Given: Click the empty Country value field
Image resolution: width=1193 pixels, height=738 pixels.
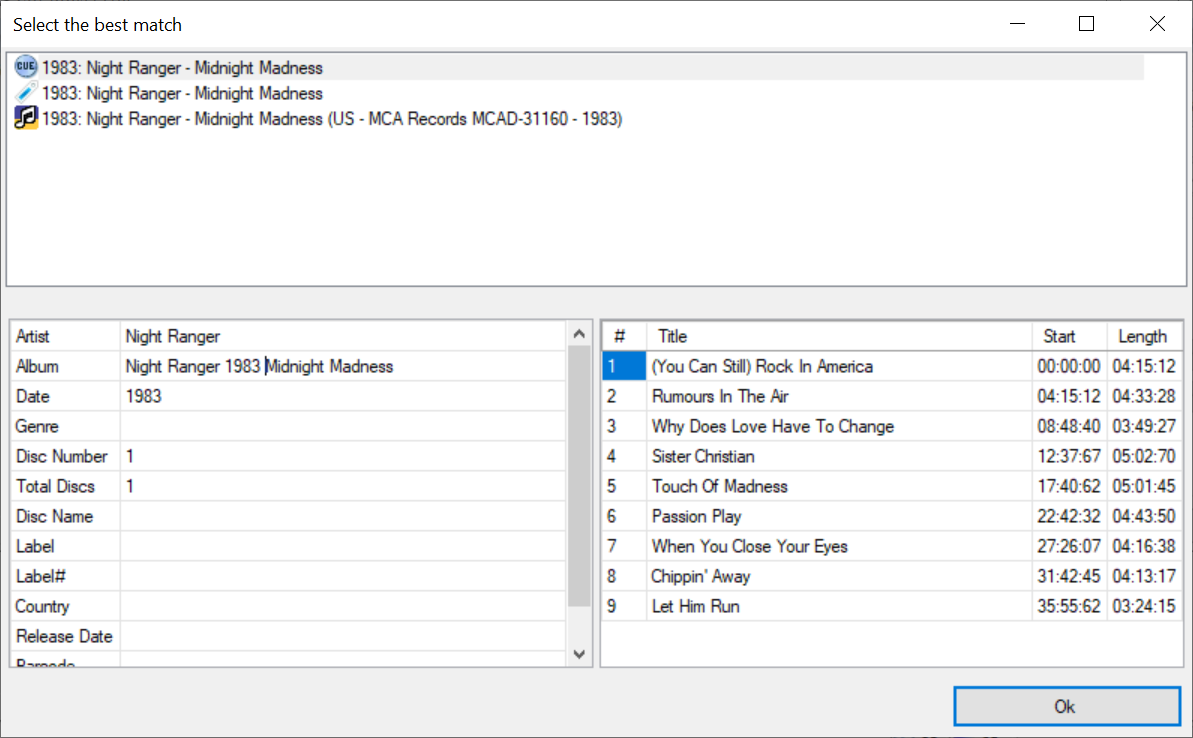Looking at the screenshot, I should 342,606.
